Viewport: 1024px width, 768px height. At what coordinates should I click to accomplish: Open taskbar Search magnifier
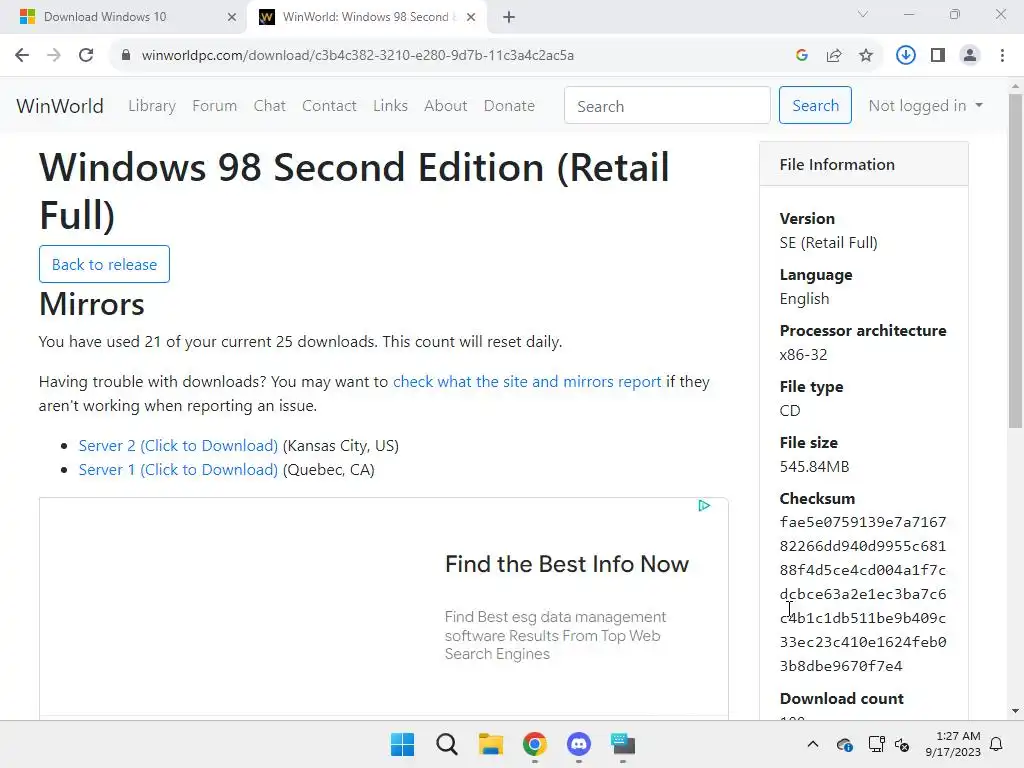tap(447, 744)
